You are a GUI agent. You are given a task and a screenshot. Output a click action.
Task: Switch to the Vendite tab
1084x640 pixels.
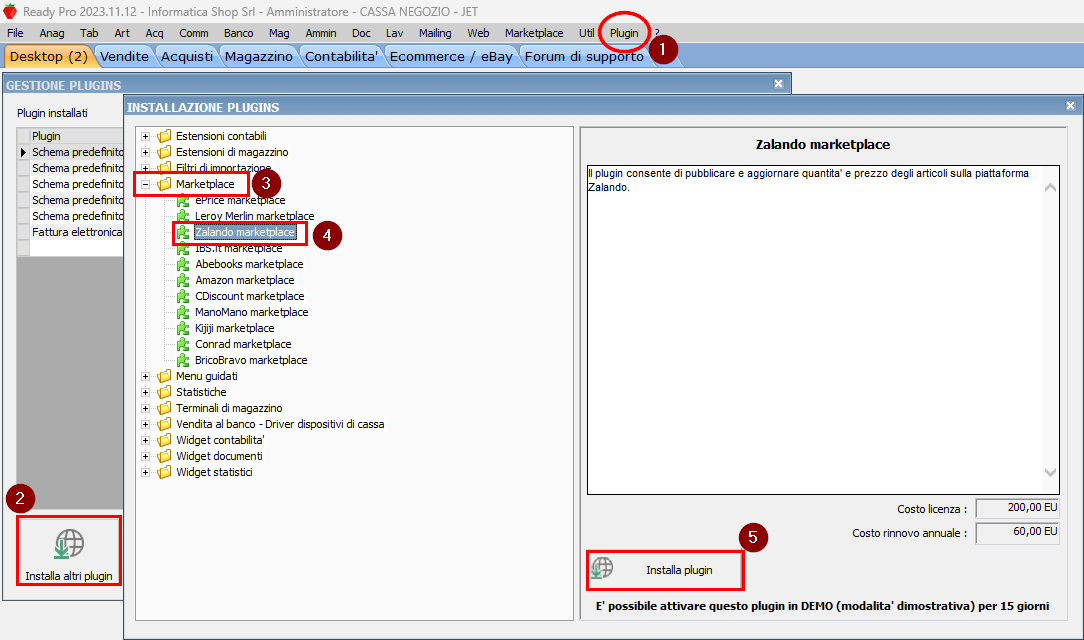124,57
